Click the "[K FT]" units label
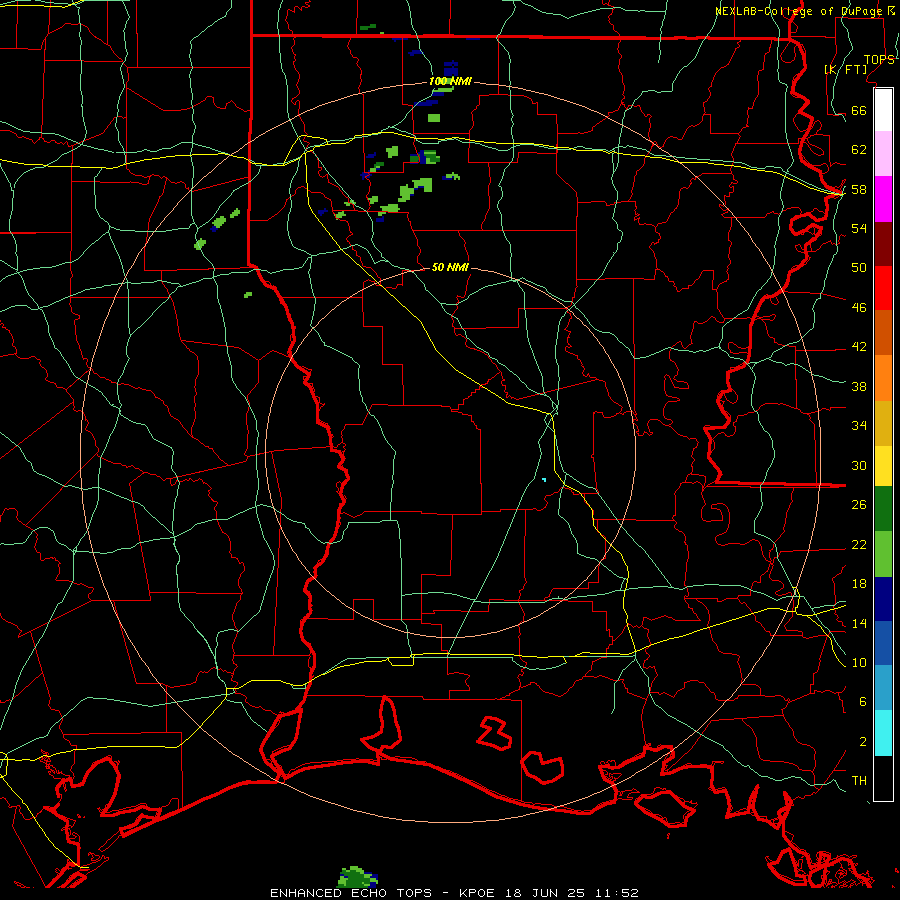Screen dimensions: 900x900 pos(845,69)
